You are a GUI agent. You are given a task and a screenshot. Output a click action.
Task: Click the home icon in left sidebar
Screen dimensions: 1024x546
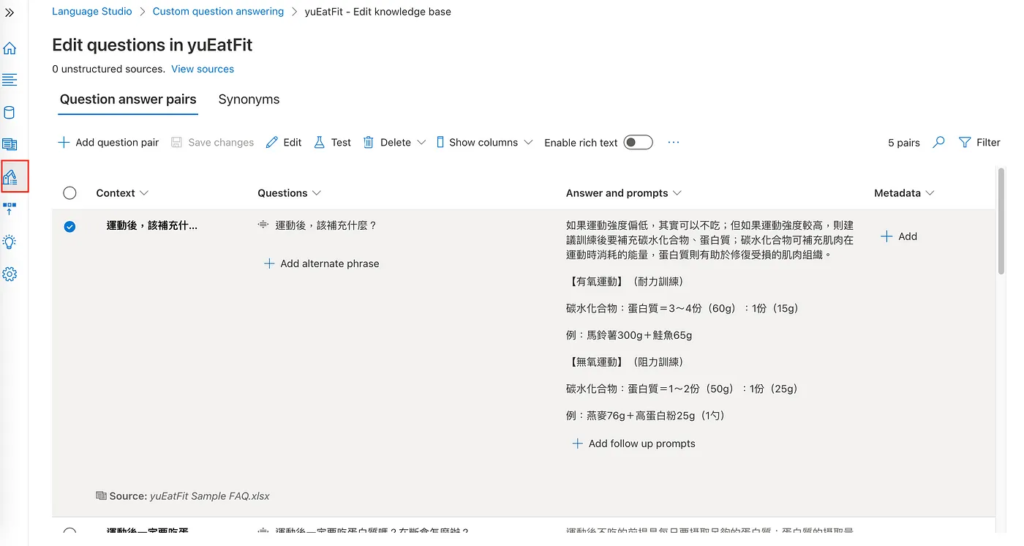(10, 48)
